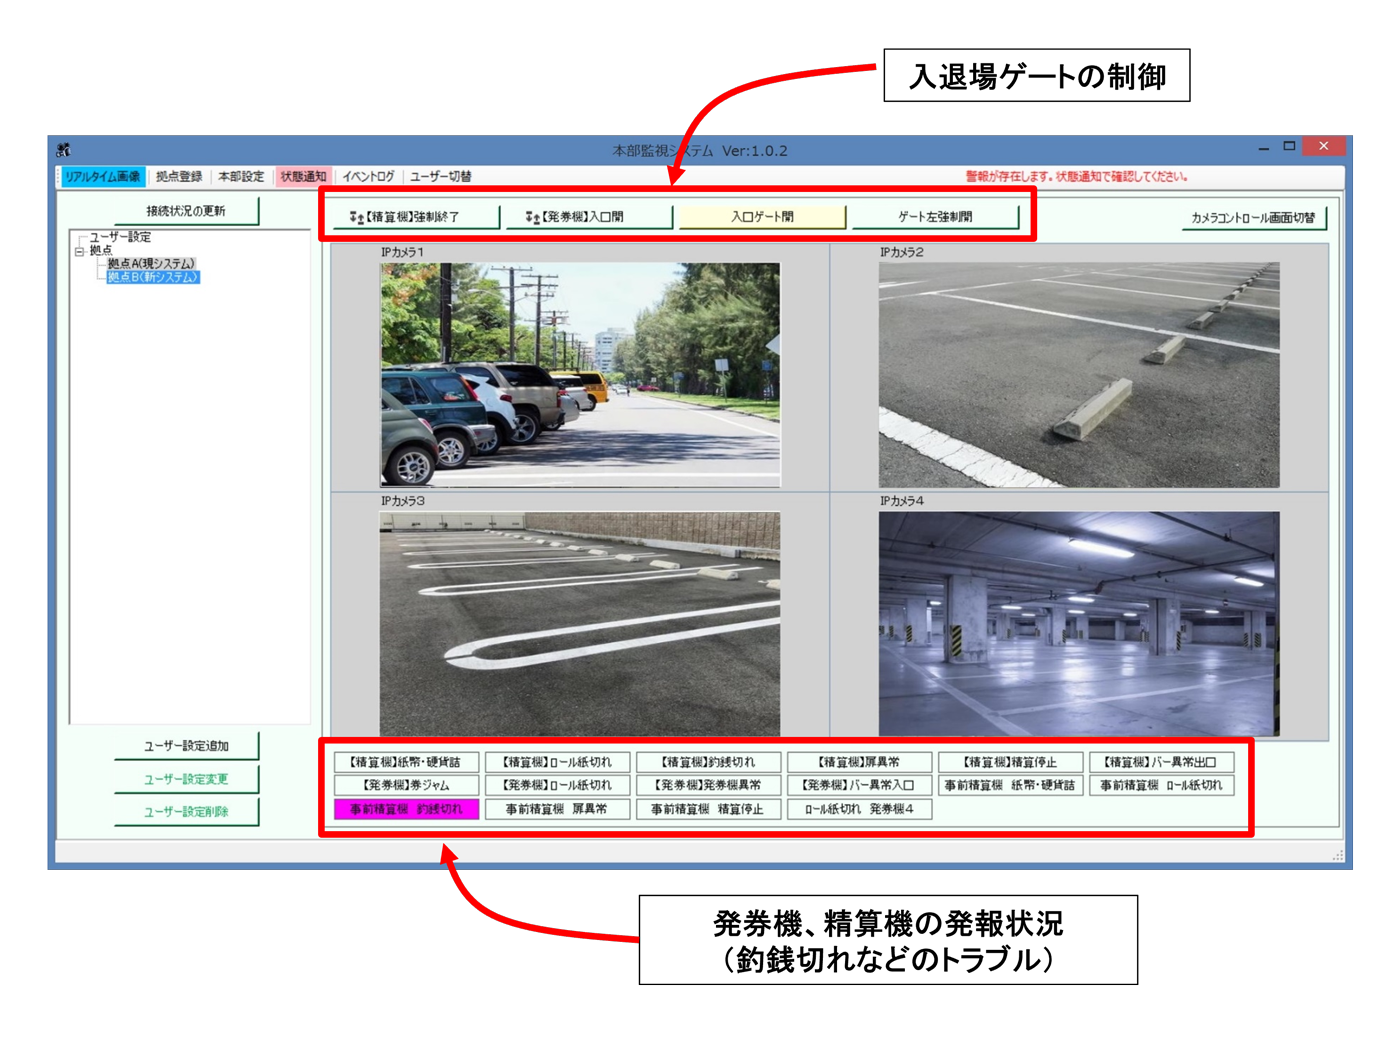Select the IPカメラ2 empty lot view
Screen dimensions: 1400x1041
(1079, 375)
